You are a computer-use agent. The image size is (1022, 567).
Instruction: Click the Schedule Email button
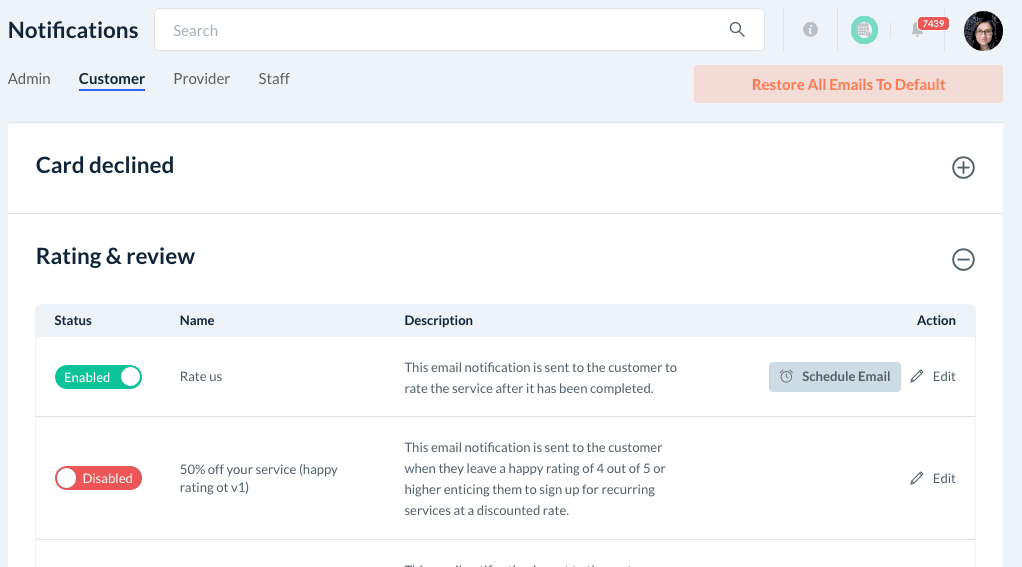[x=835, y=377]
